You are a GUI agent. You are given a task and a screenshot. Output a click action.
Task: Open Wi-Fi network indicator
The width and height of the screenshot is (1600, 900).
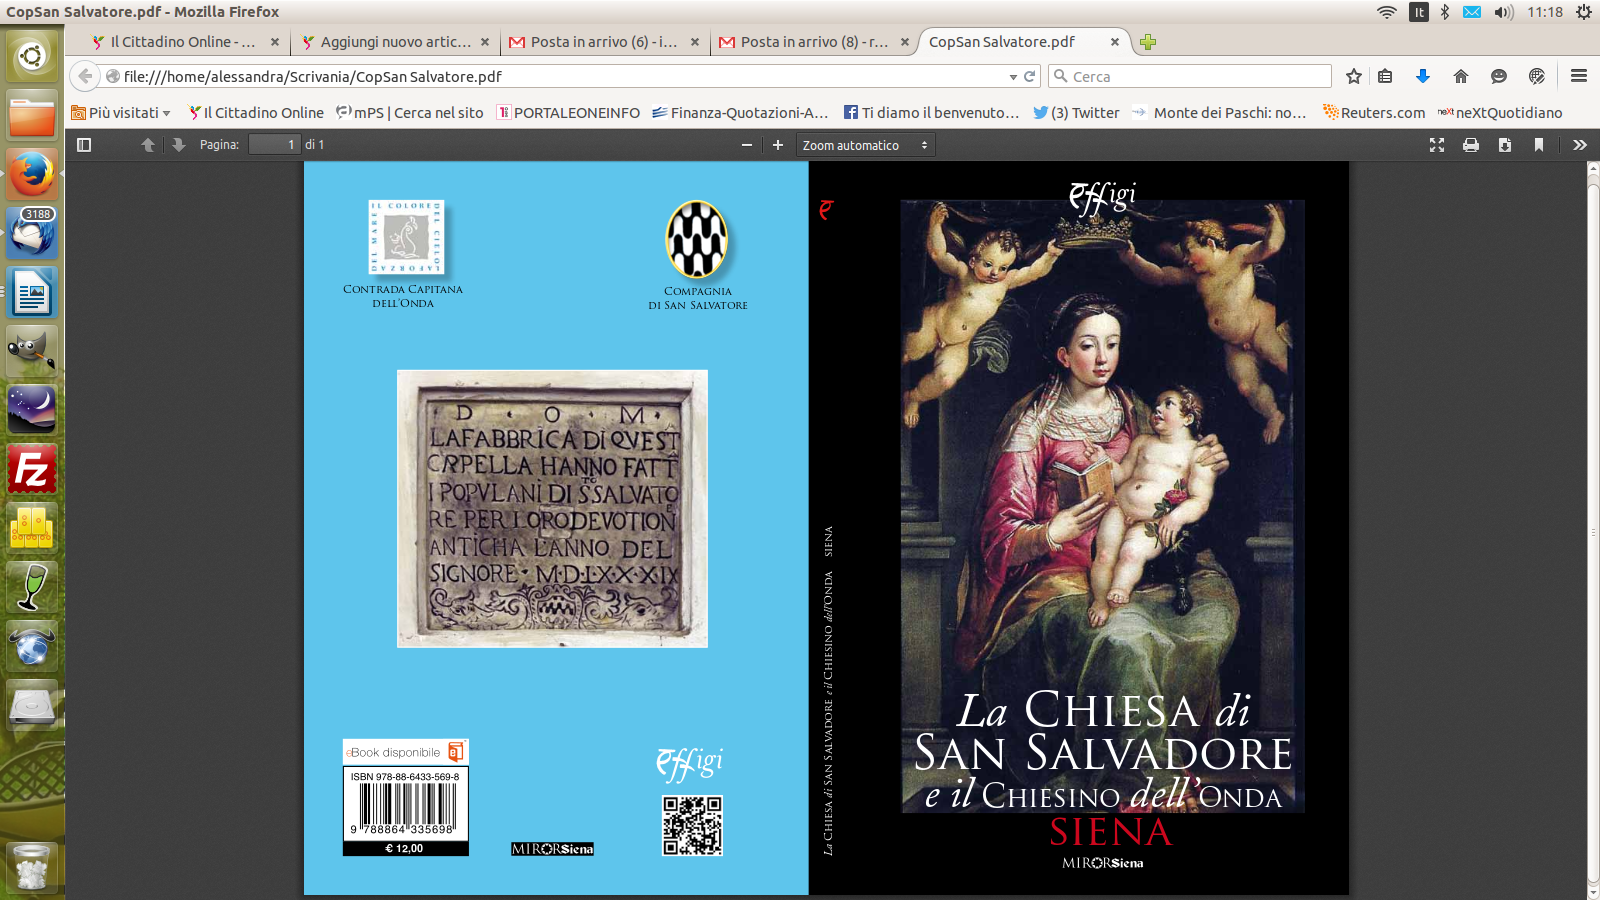pyautogui.click(x=1386, y=12)
